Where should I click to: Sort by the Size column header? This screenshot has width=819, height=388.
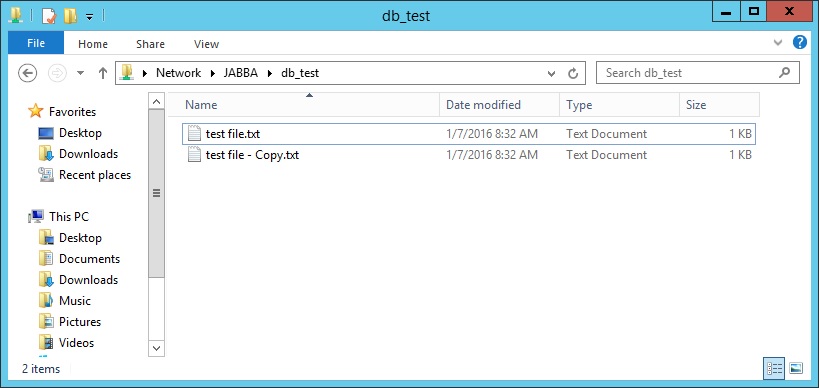click(x=719, y=104)
